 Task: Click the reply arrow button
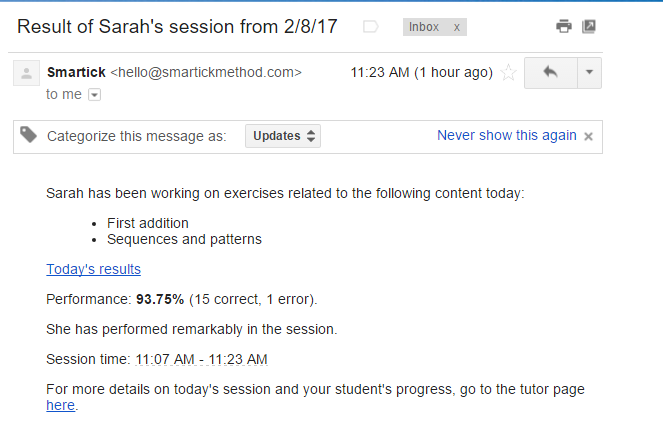tap(551, 73)
